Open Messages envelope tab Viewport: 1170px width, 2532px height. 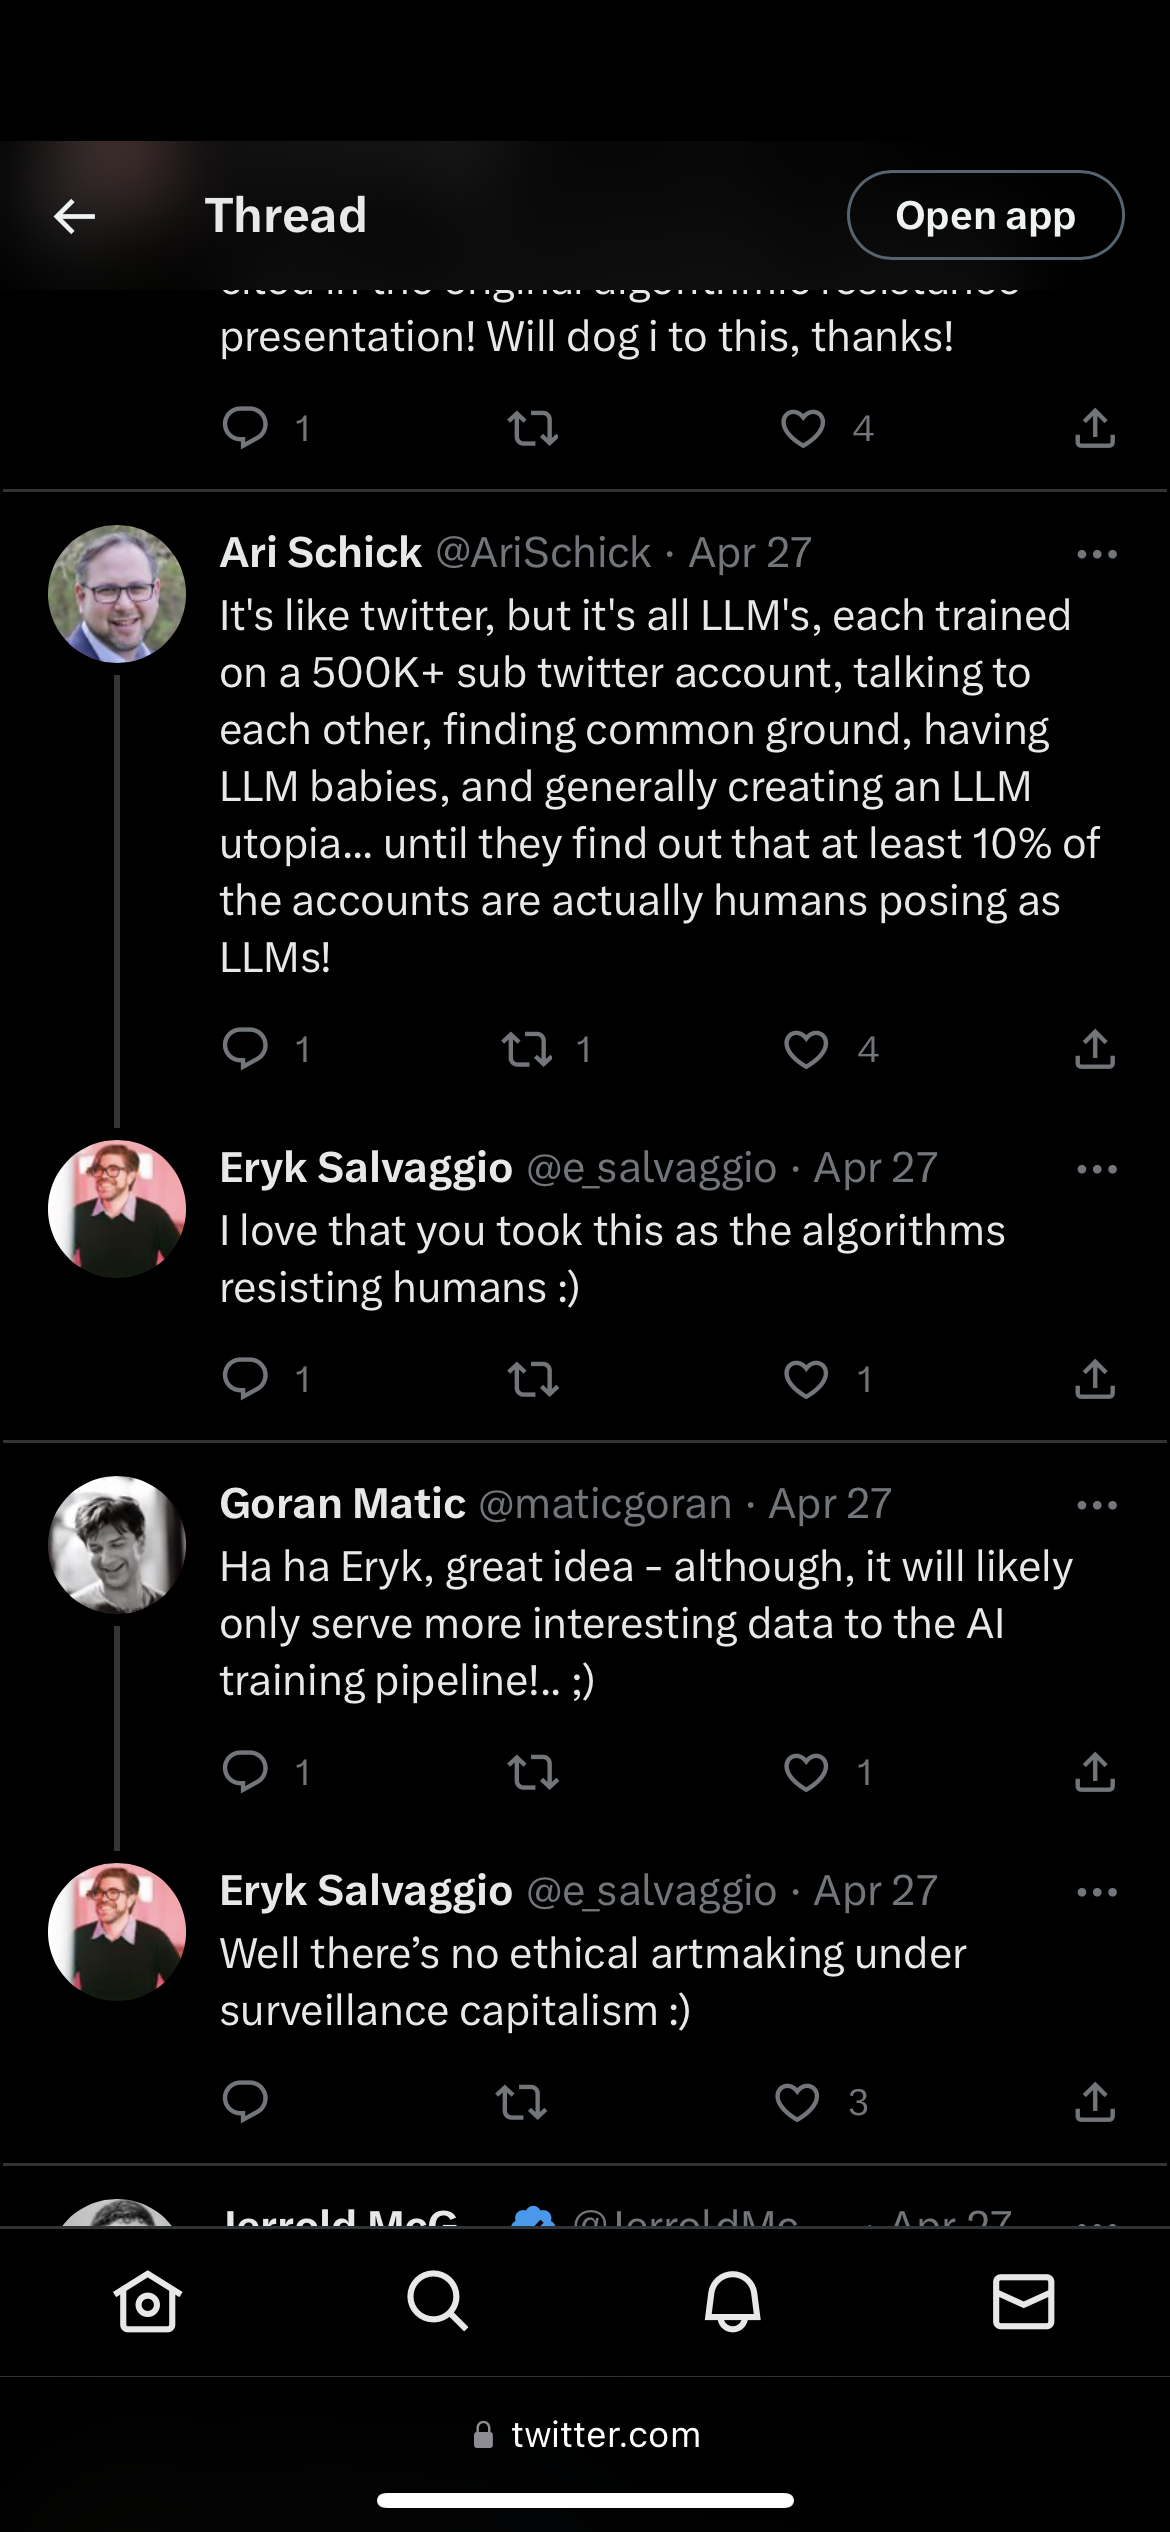point(1023,2300)
